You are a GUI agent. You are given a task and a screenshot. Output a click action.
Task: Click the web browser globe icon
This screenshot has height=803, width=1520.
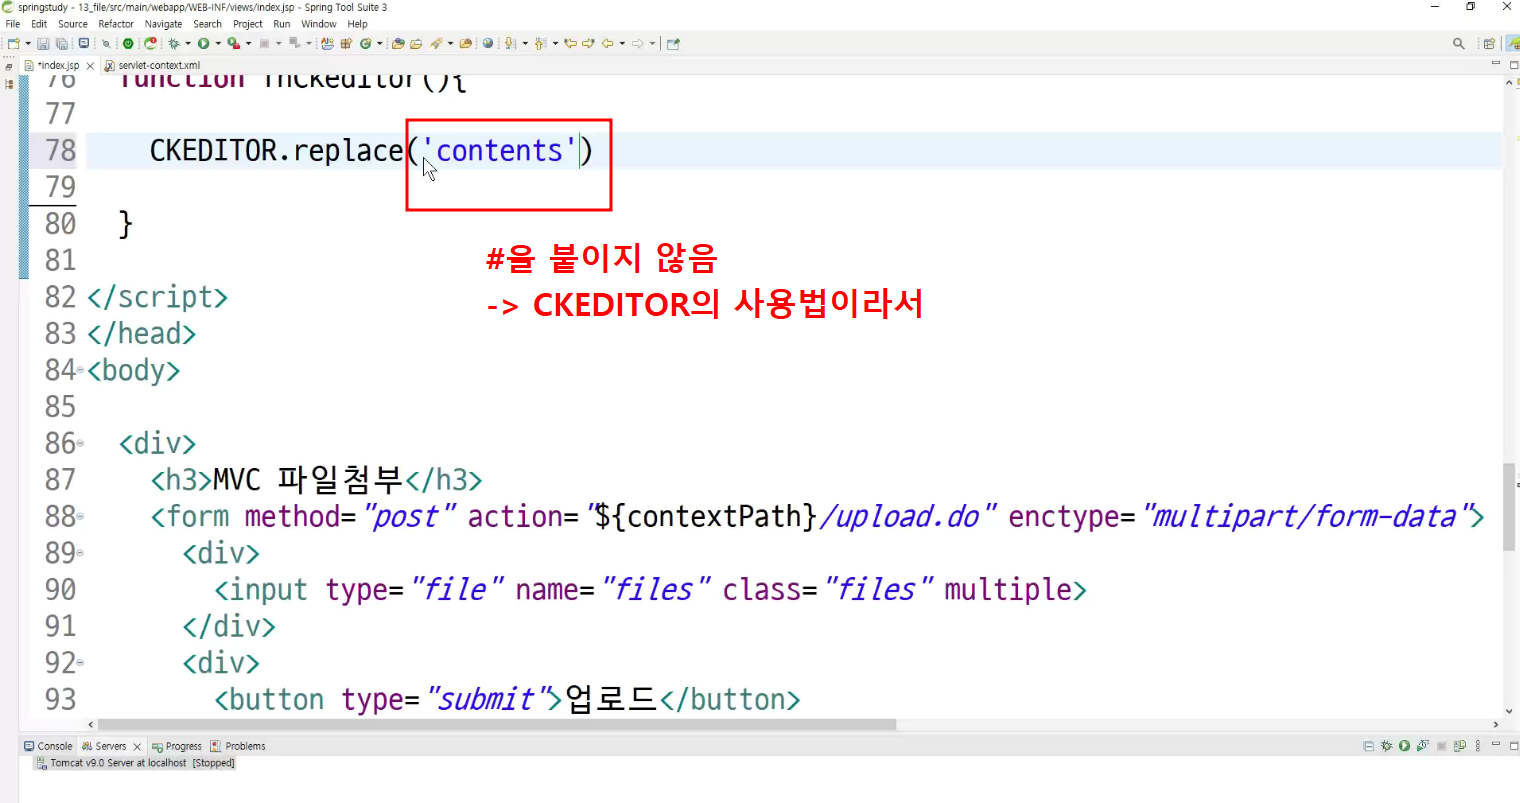click(x=488, y=44)
